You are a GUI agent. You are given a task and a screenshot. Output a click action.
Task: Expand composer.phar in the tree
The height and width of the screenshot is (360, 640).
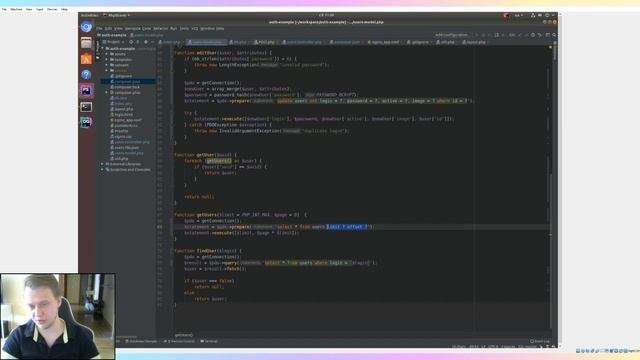107,93
